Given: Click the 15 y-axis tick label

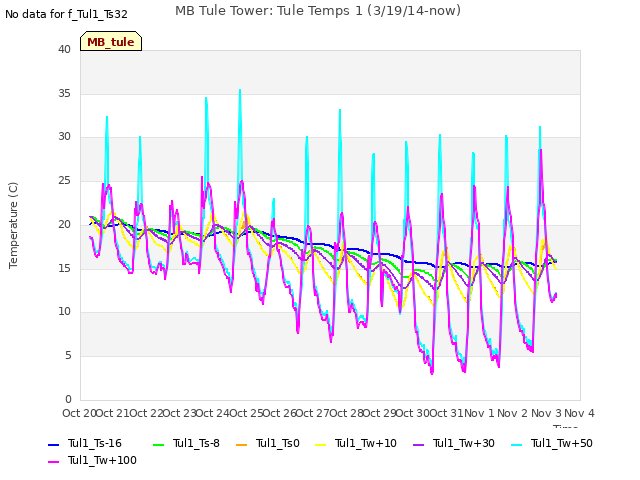Looking at the screenshot, I should [x=64, y=268].
